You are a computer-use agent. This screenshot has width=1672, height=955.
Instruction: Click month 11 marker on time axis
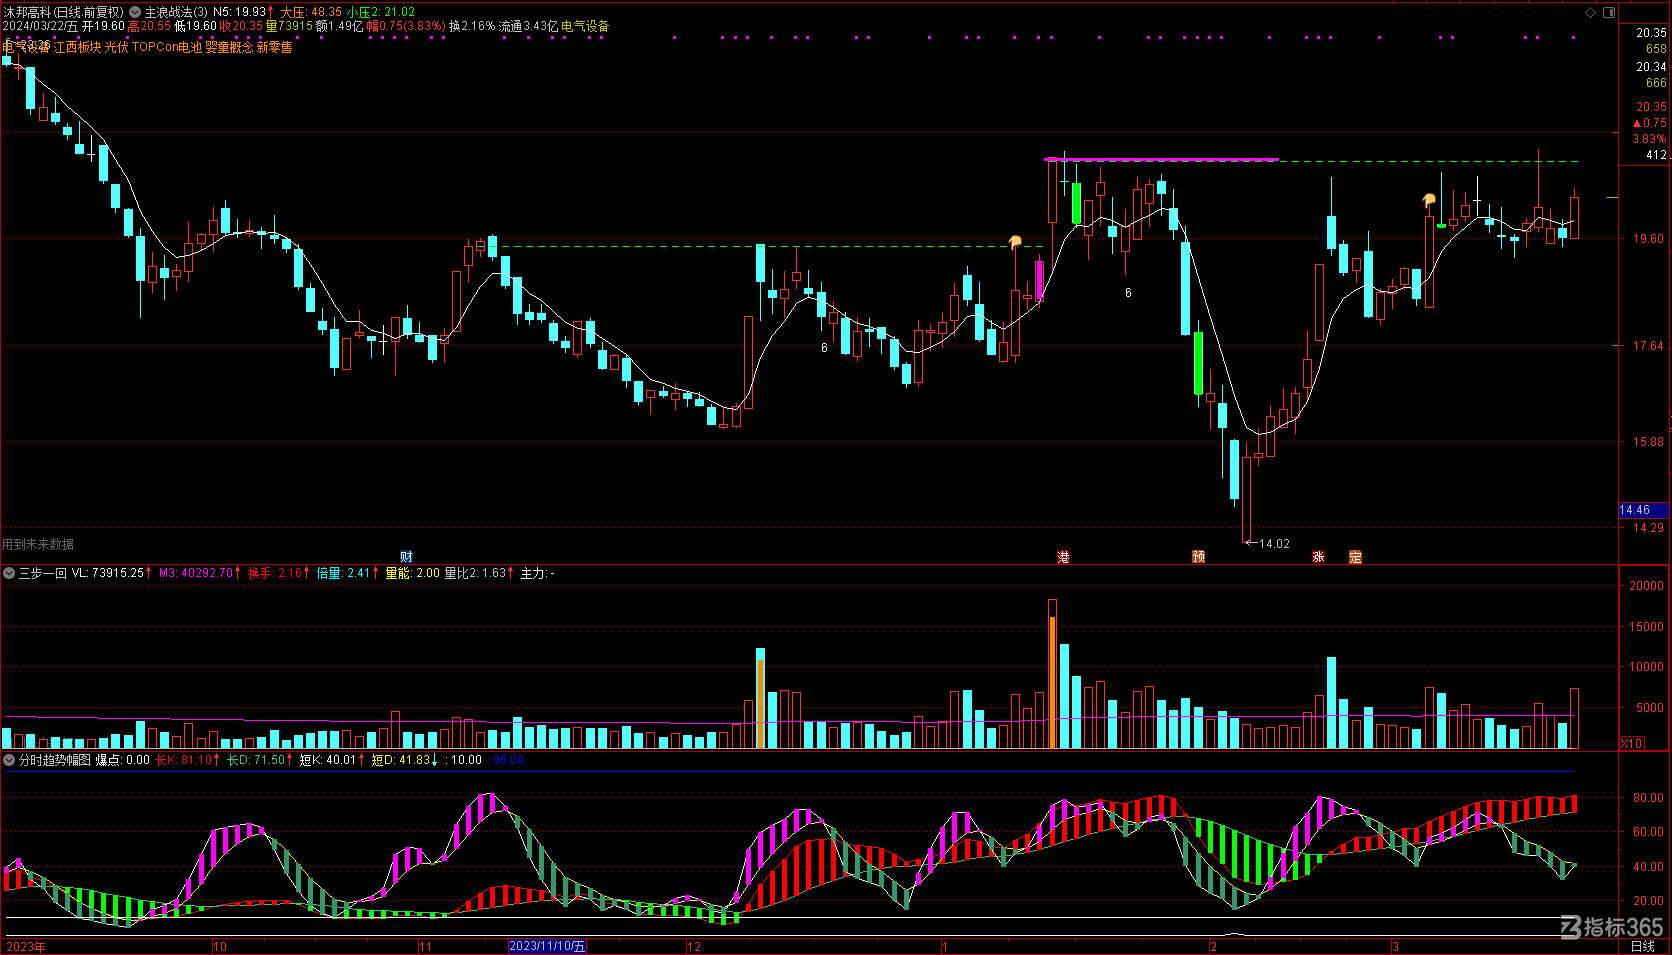pos(425,946)
